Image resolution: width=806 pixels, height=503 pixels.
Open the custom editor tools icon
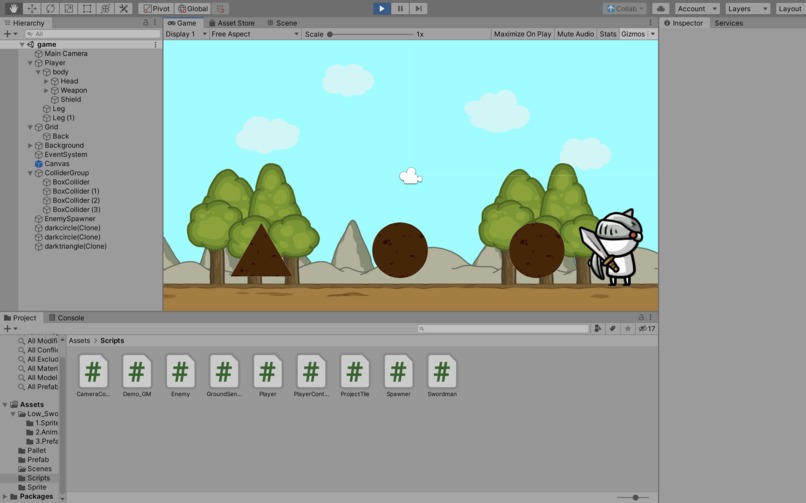pyautogui.click(x=124, y=8)
